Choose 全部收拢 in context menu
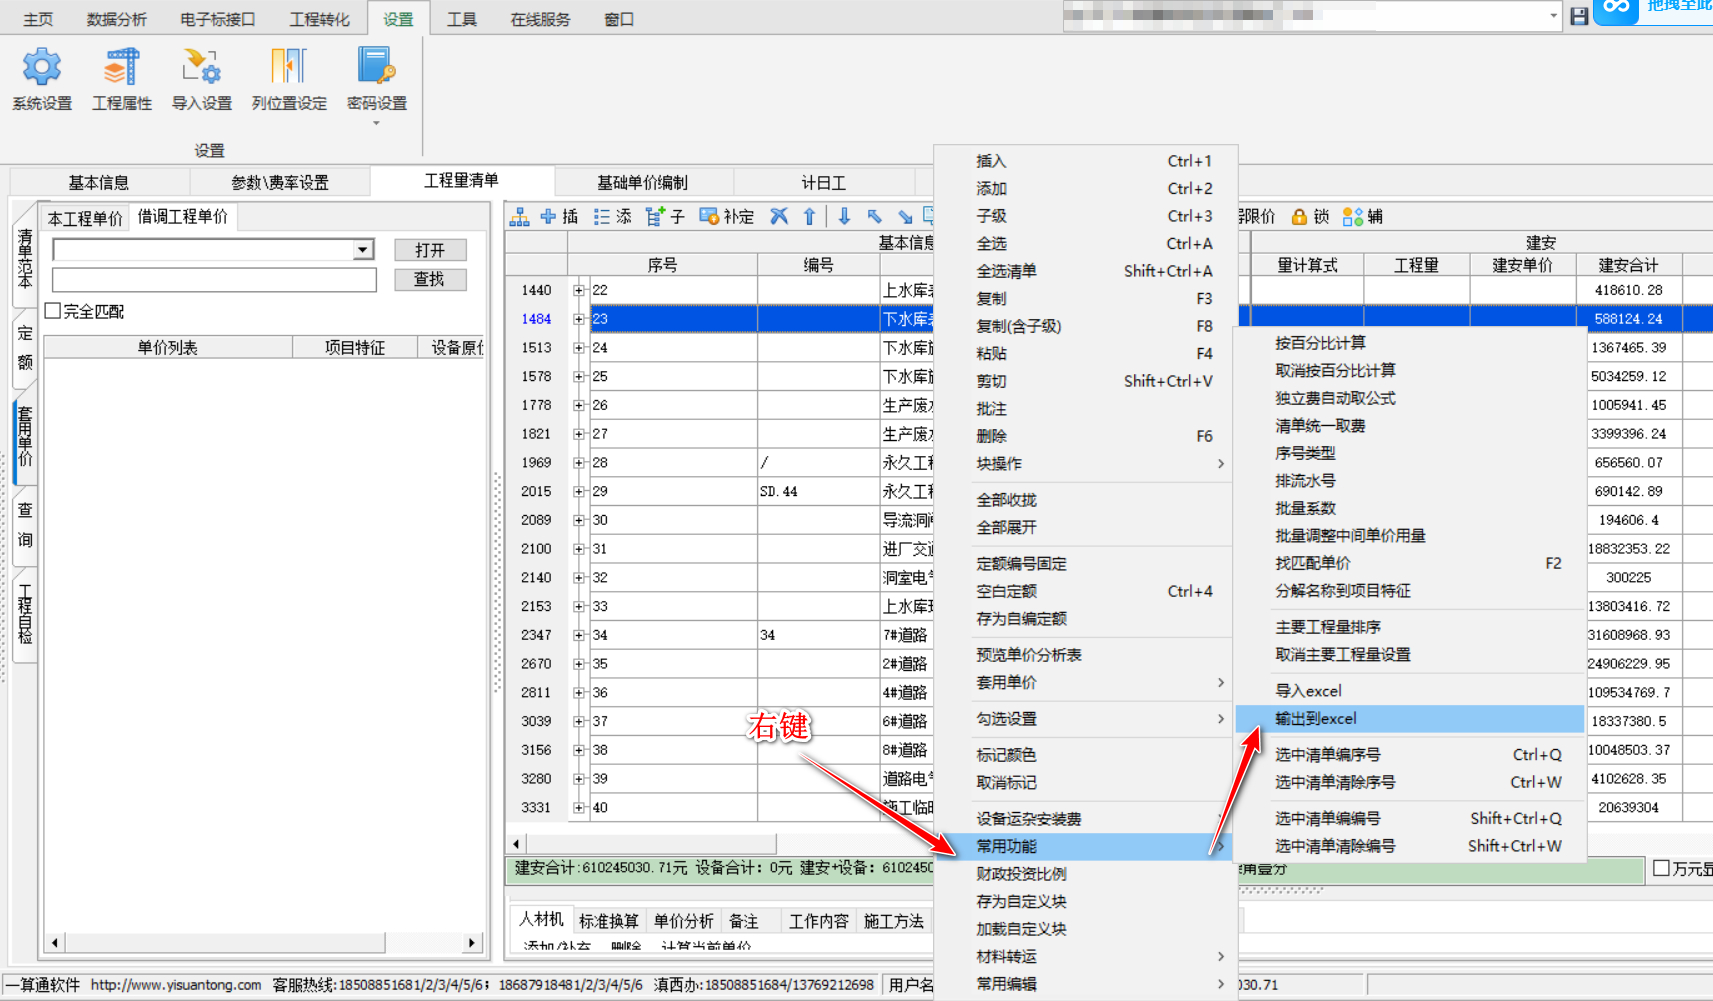The width and height of the screenshot is (1713, 1001). click(x=1086, y=500)
